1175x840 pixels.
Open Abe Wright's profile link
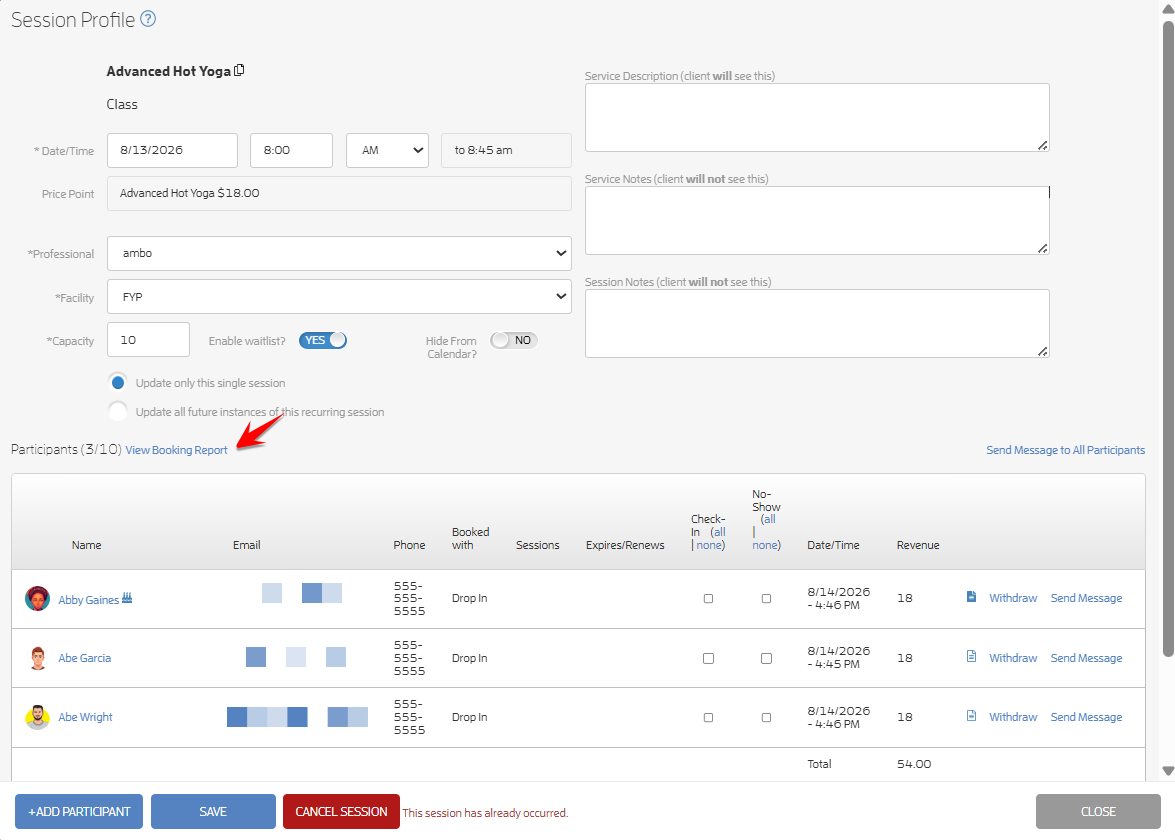coord(85,717)
